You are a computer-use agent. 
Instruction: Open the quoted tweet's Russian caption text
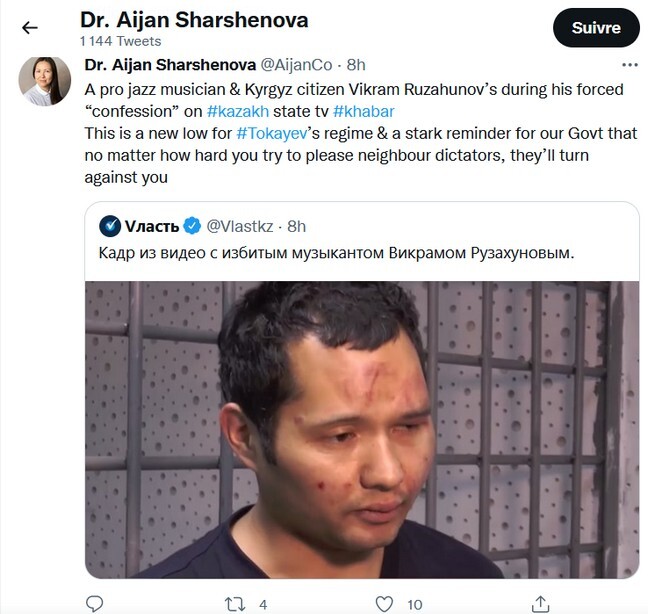336,252
